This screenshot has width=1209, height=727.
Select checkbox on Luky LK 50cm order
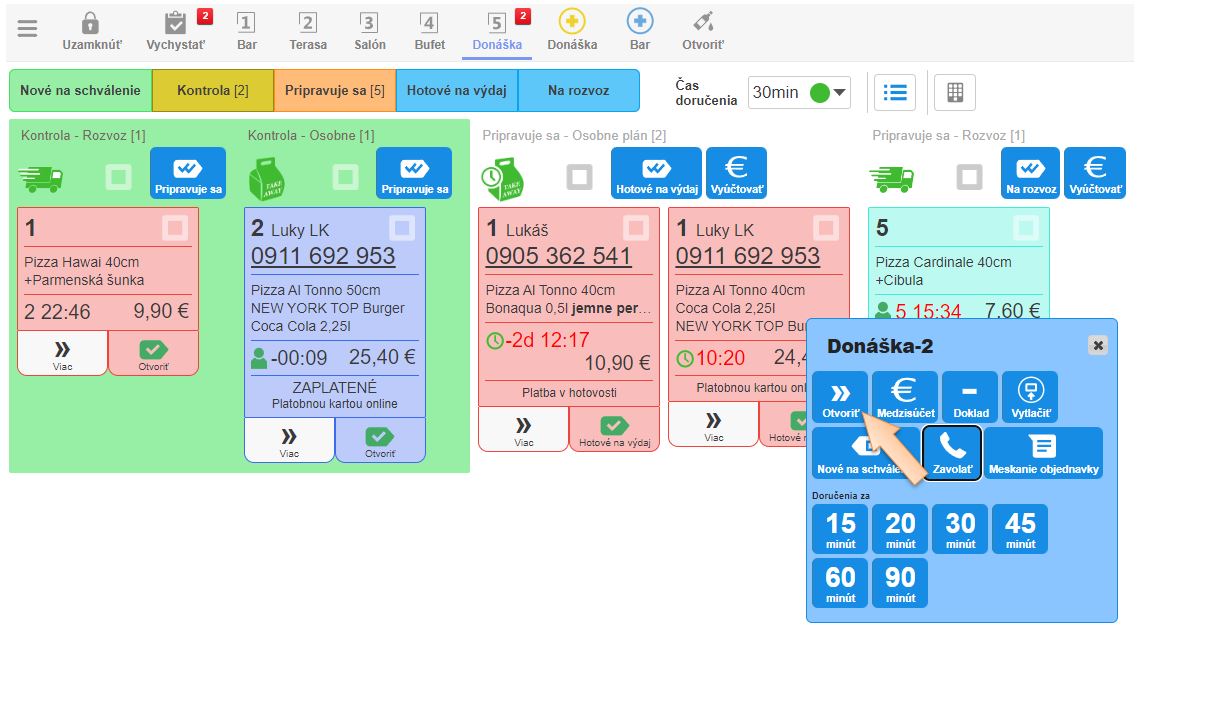point(402,228)
